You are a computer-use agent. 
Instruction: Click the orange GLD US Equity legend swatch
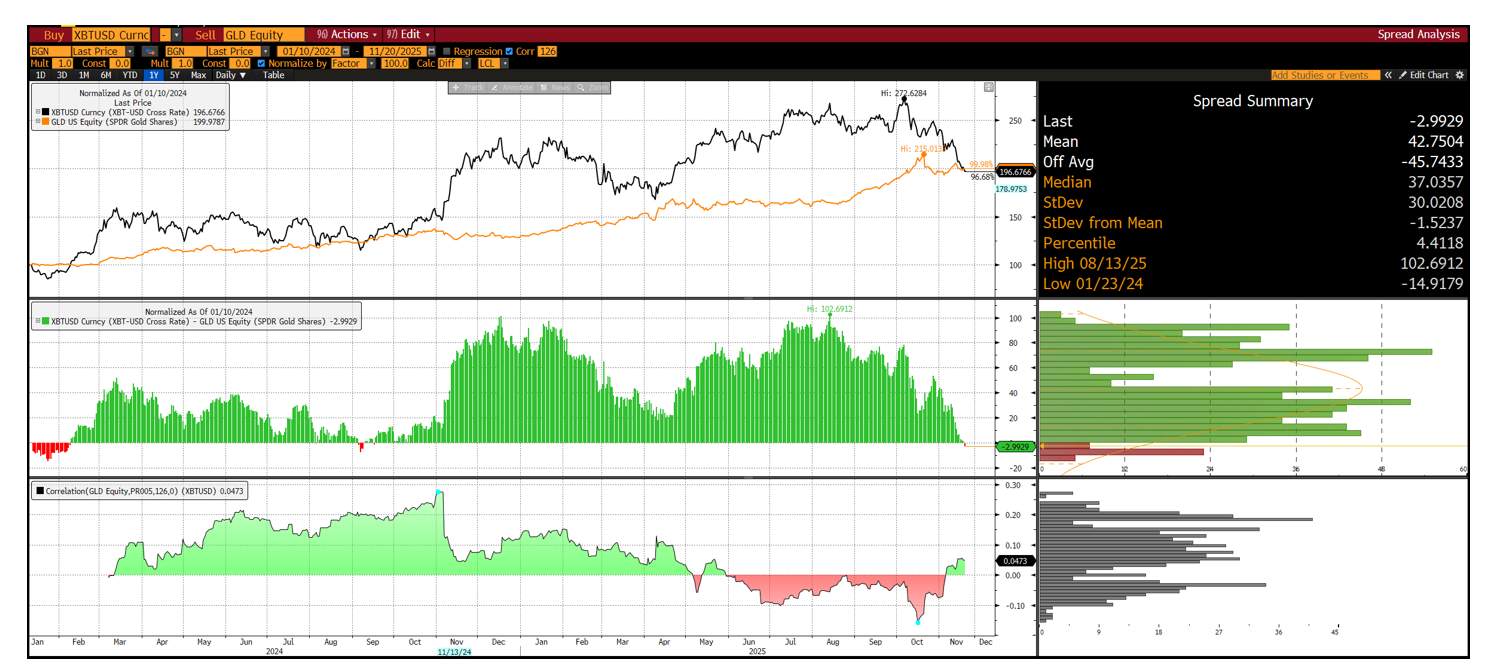46,121
